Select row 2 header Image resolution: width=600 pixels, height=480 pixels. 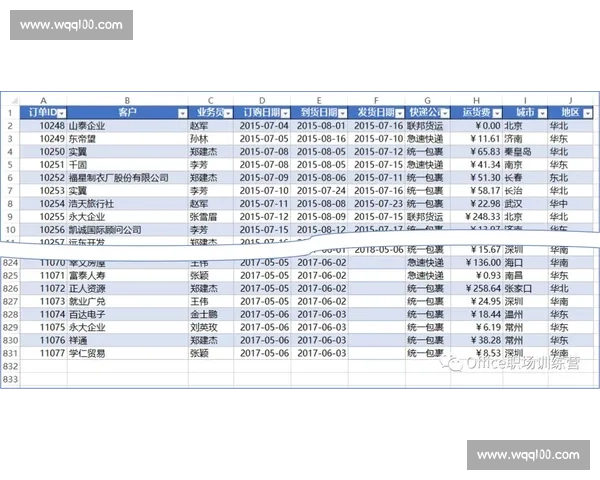[x=10, y=126]
